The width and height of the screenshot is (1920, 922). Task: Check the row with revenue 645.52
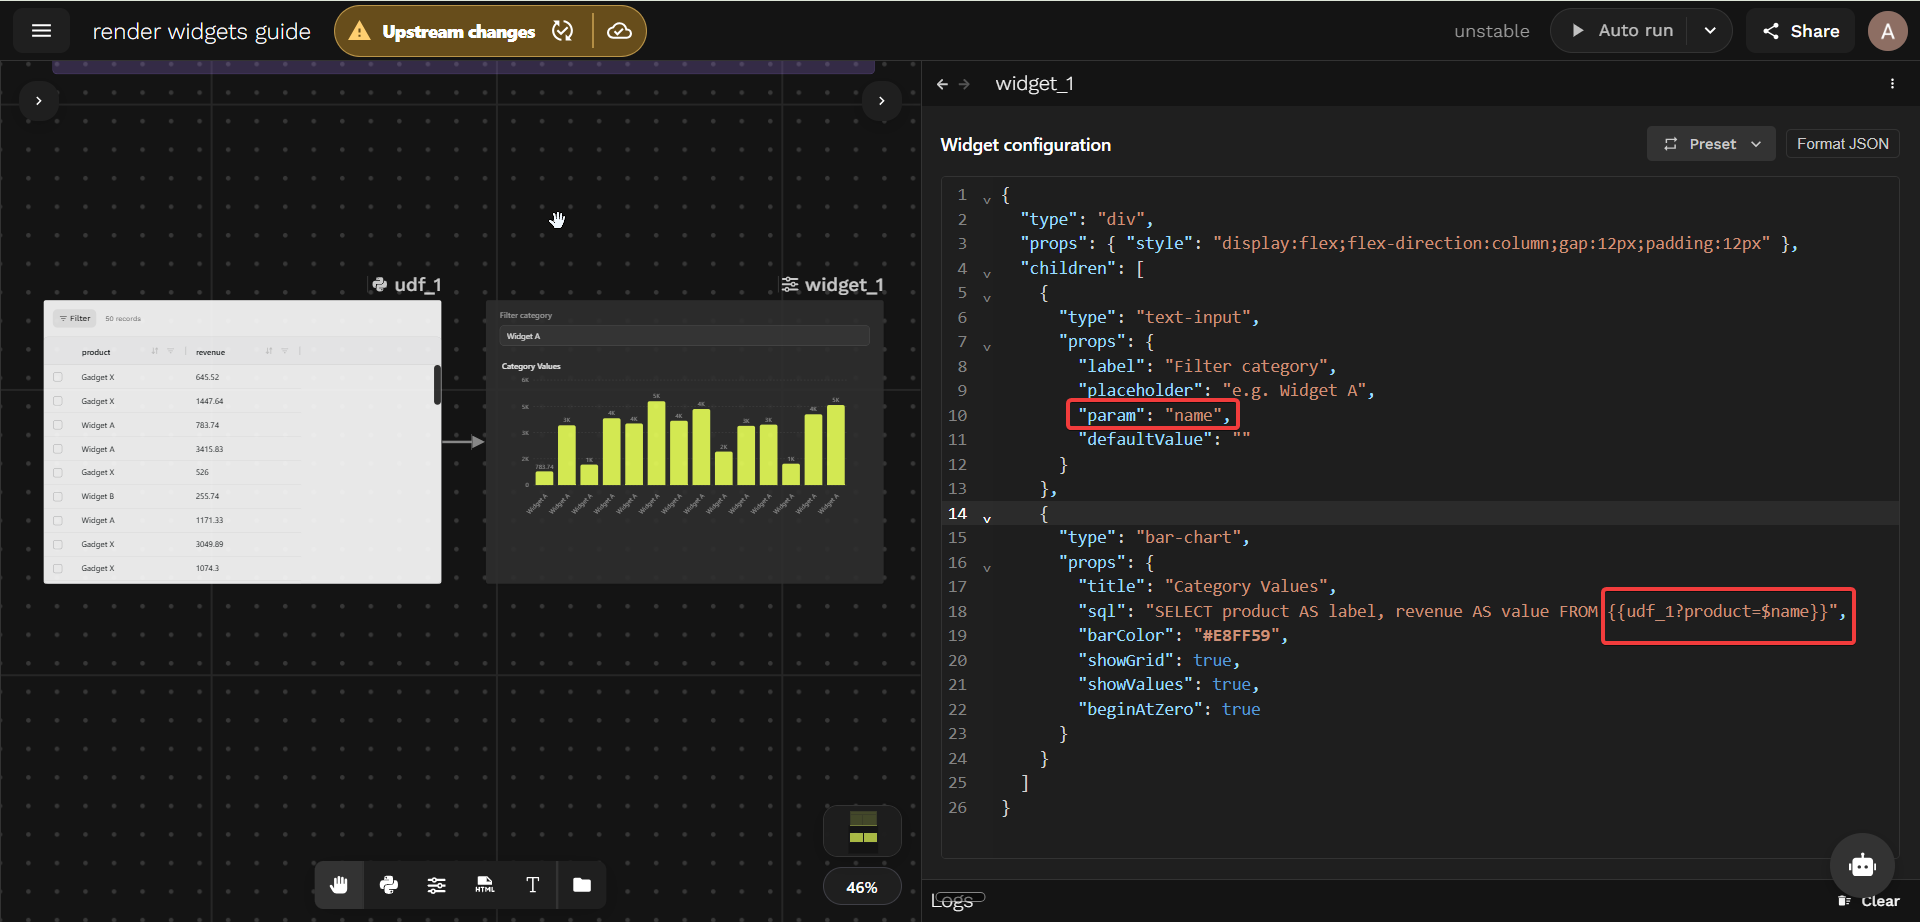pyautogui.click(x=58, y=377)
